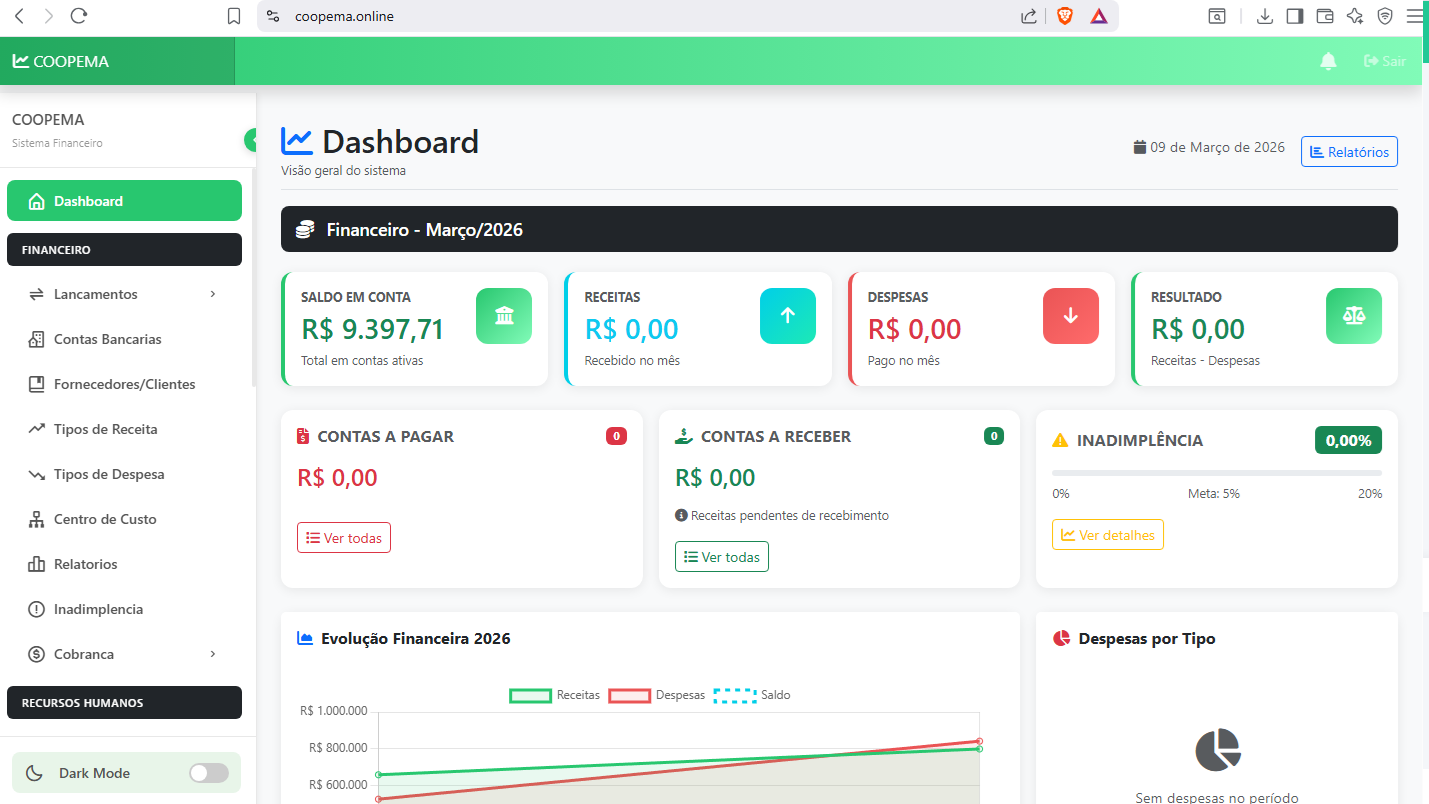Open Tipos de Receita menu item
The width and height of the screenshot is (1429, 804).
124,429
